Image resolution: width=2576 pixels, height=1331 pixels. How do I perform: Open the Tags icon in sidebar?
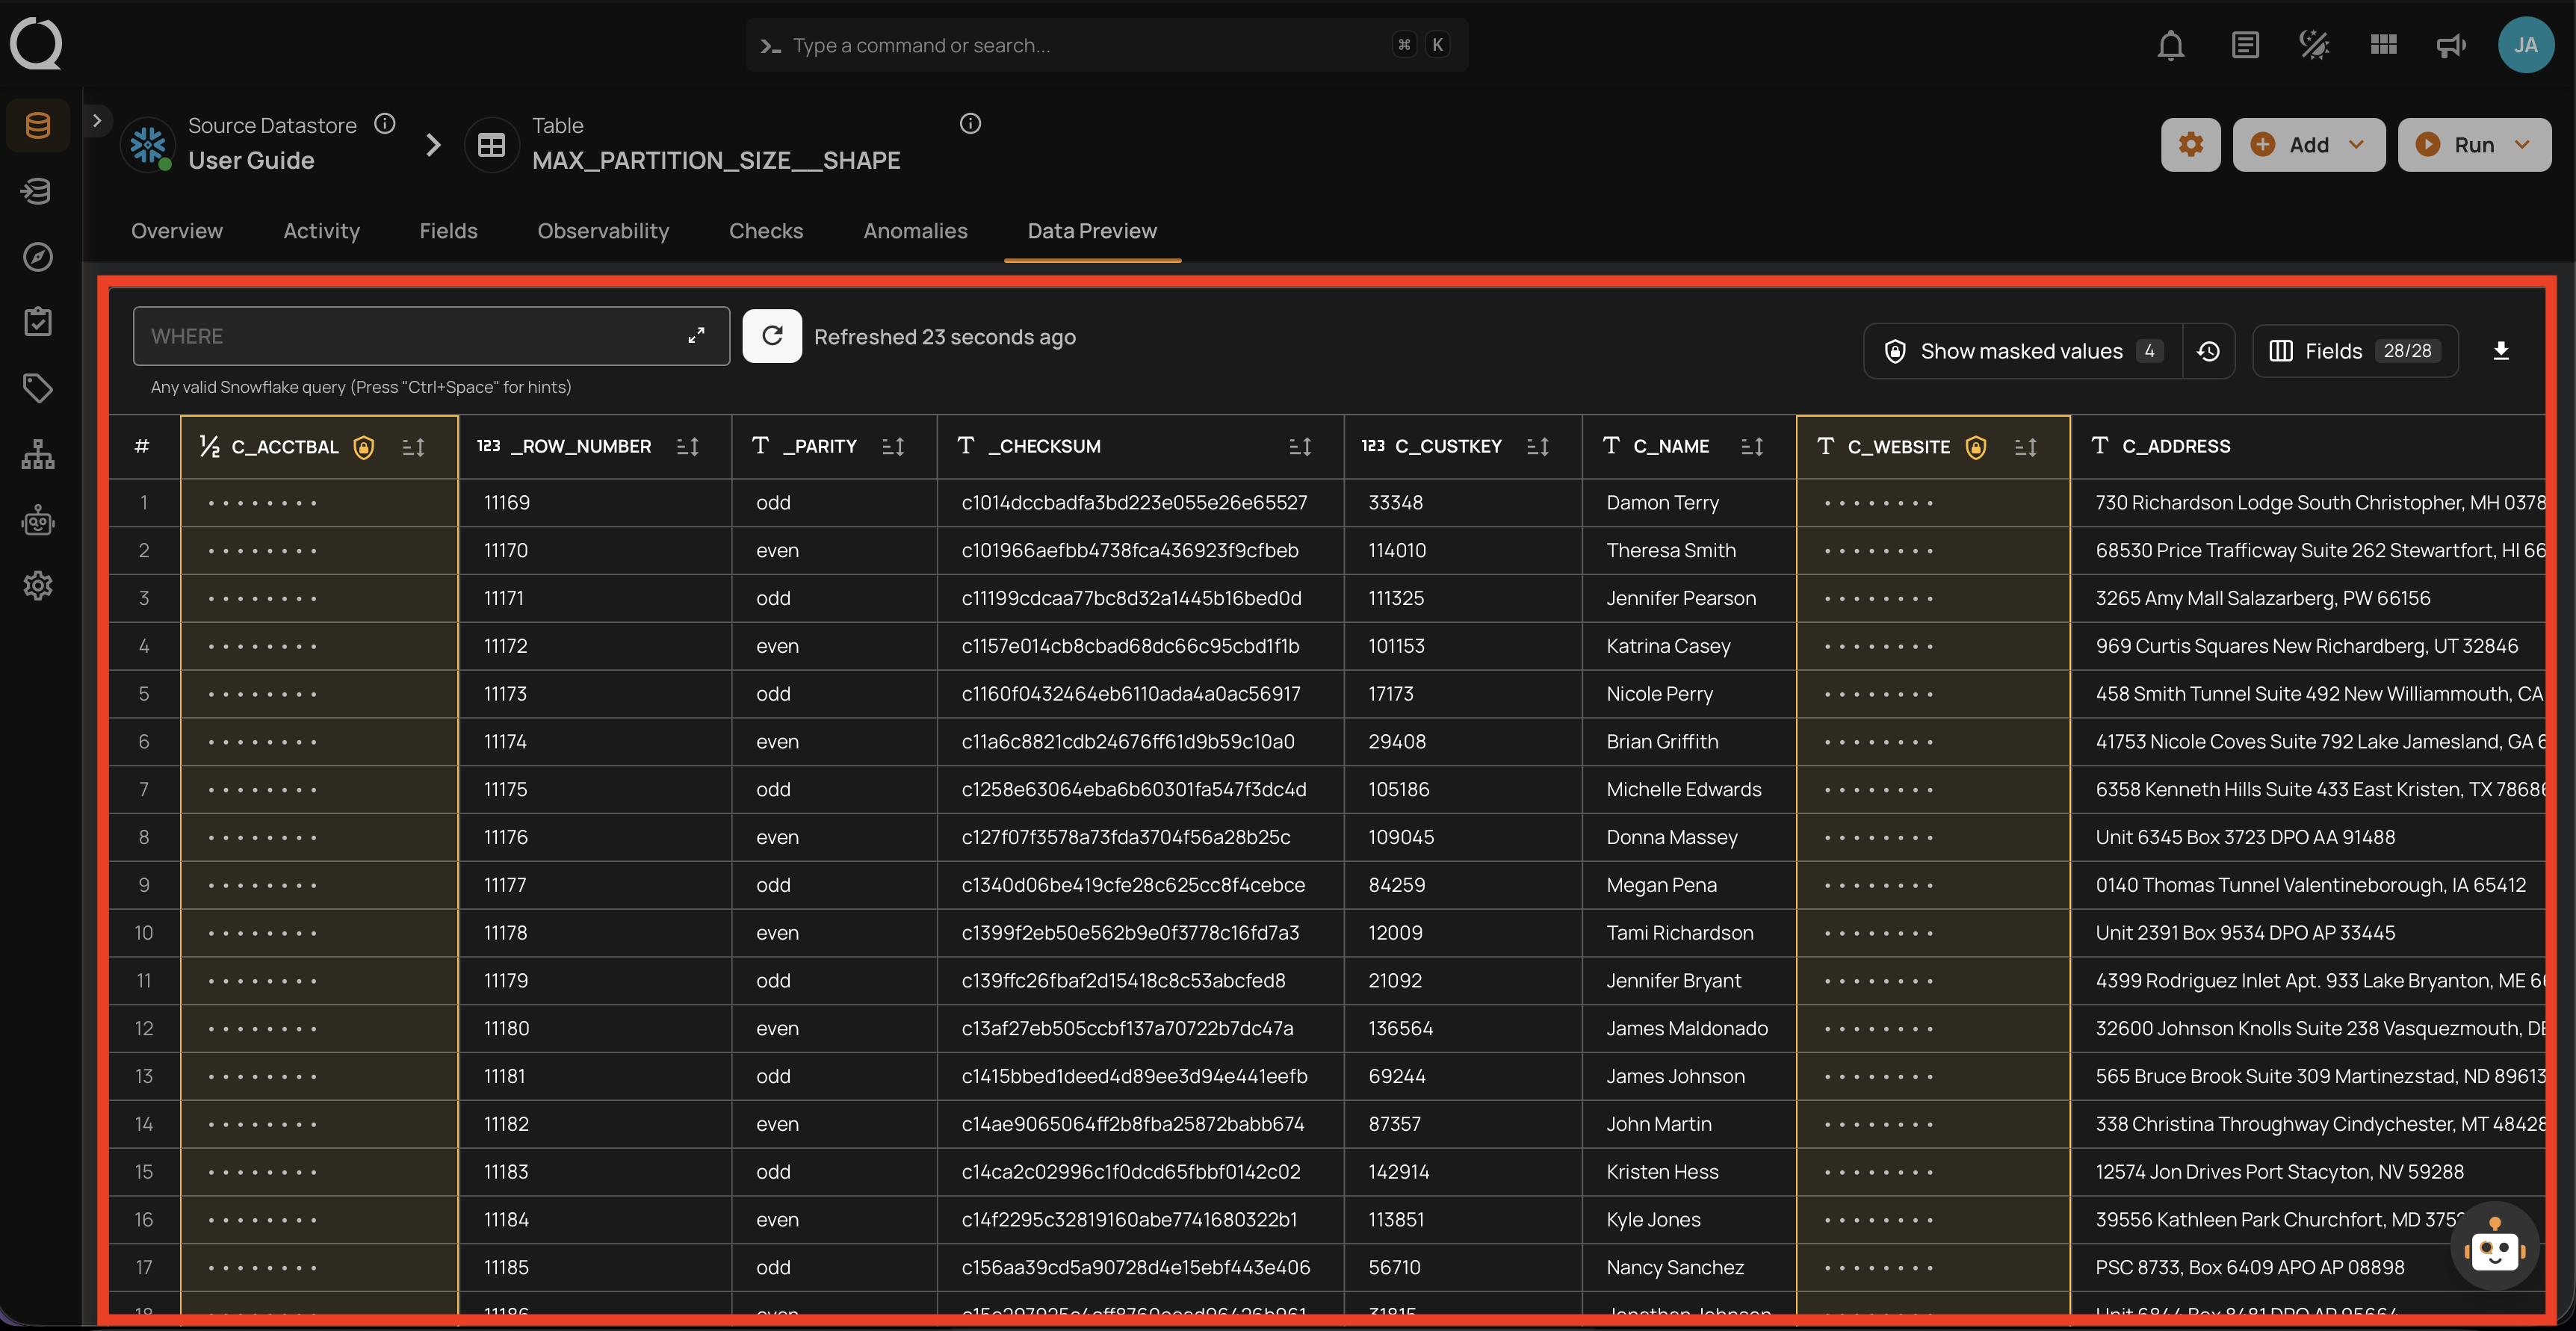(38, 388)
